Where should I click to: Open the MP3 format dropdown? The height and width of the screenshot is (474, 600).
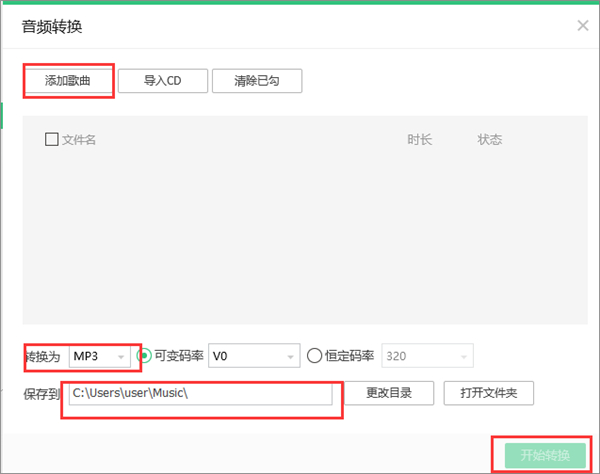click(99, 356)
